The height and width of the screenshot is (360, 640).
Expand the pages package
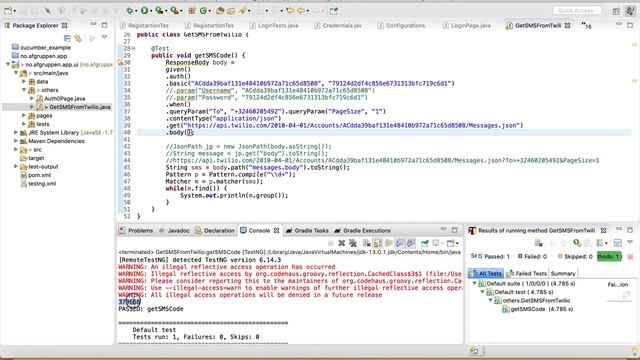[24, 116]
